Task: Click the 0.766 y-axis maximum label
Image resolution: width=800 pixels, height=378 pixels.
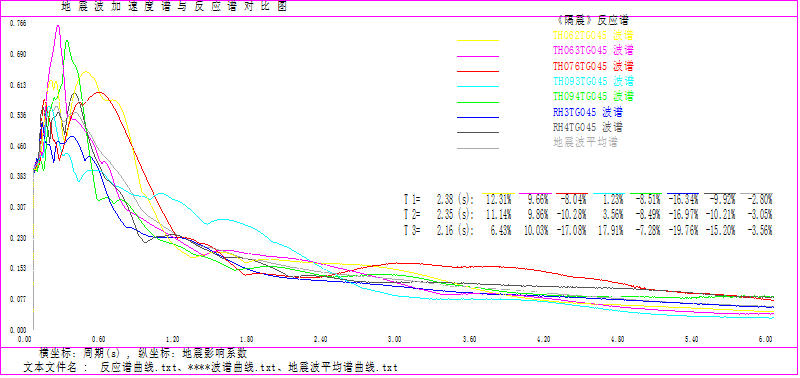Action: pyautogui.click(x=18, y=23)
